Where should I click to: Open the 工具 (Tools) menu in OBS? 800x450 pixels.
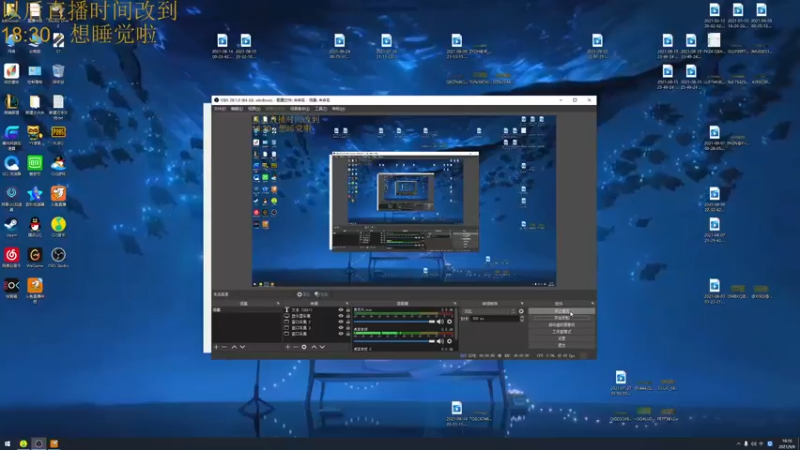point(321,109)
